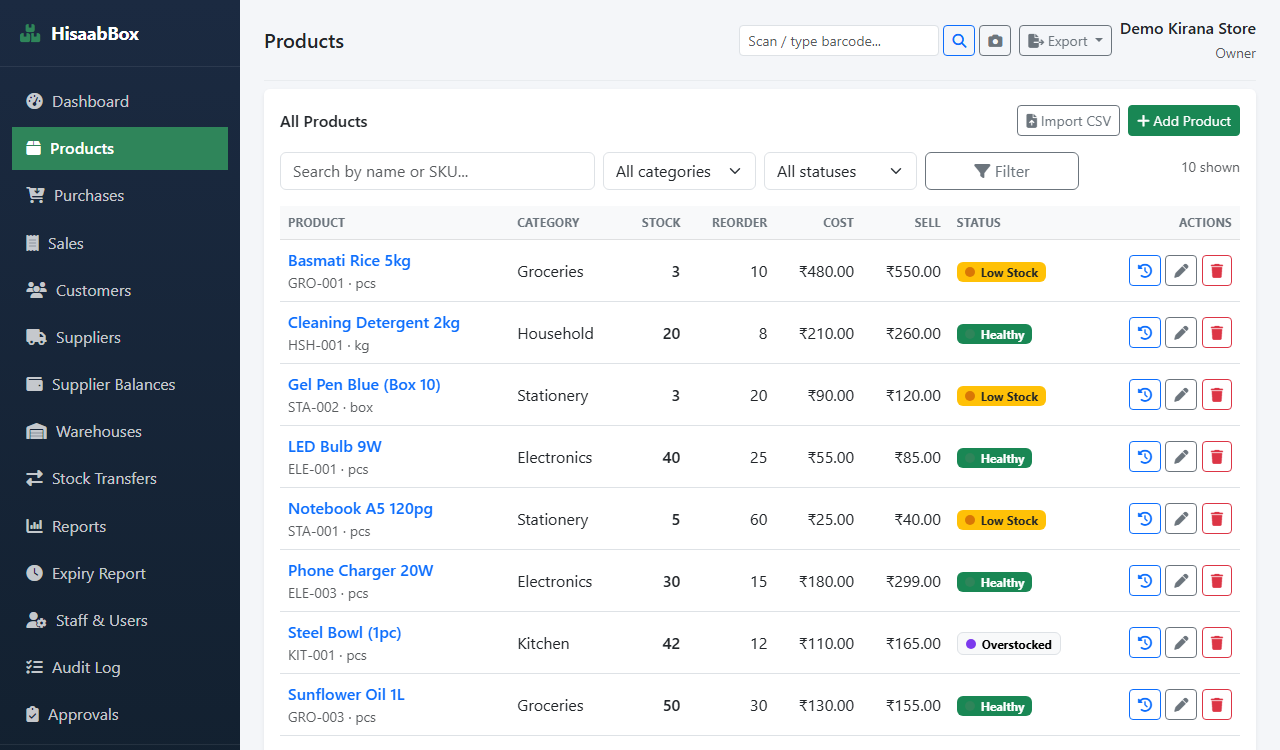Delete the Notebook A5 120pg product
This screenshot has height=750, width=1280.
1217,519
